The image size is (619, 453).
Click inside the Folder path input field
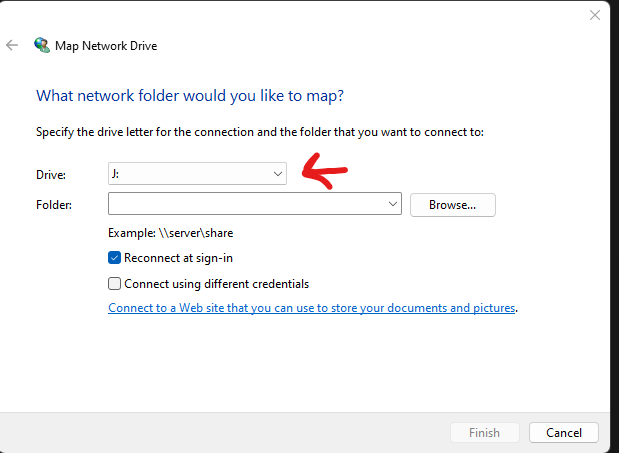coord(247,204)
